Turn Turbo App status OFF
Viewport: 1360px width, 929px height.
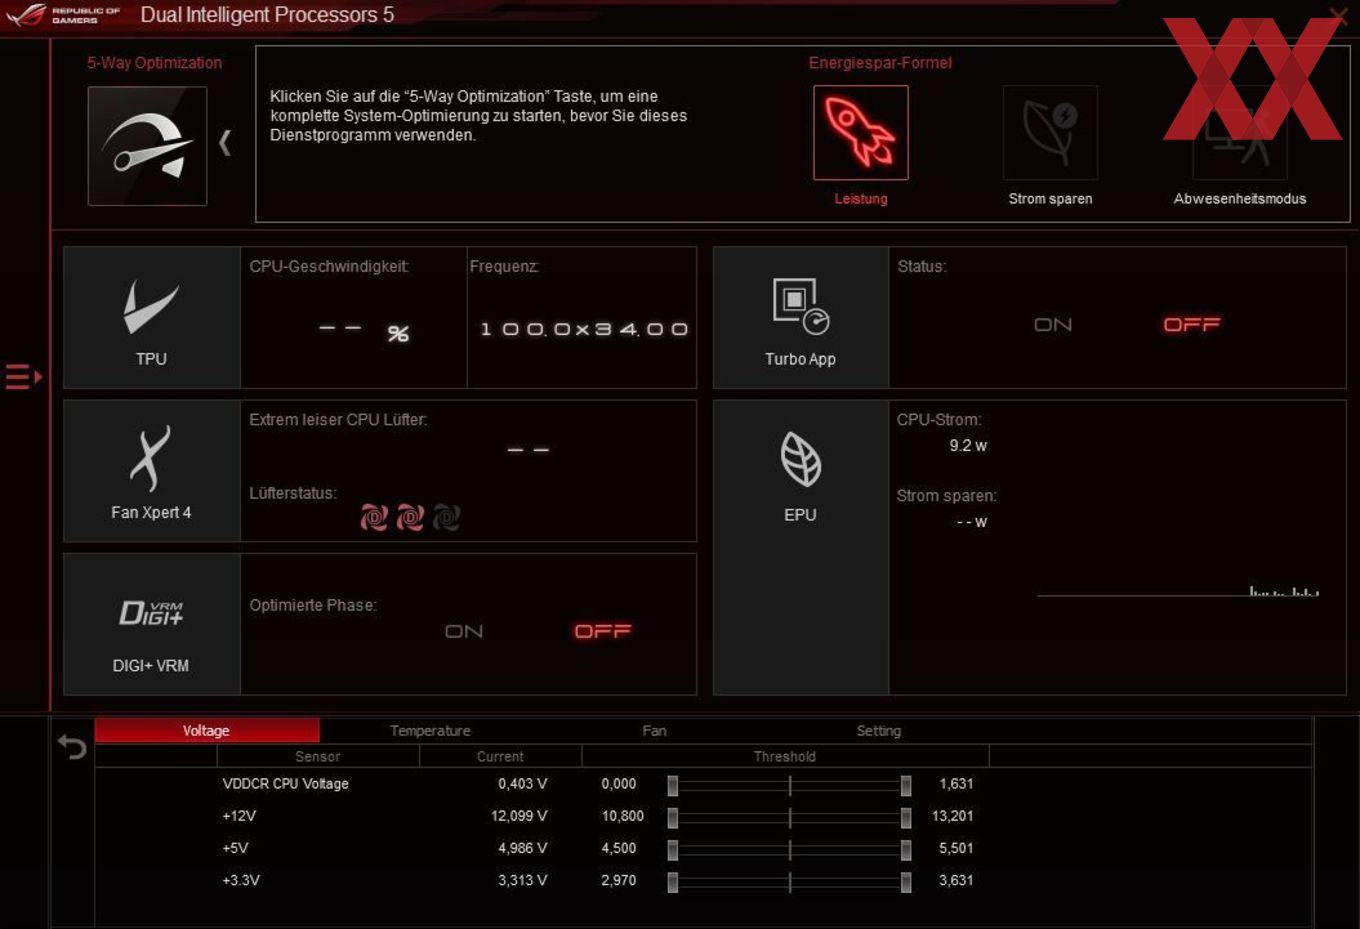pyautogui.click(x=1192, y=325)
